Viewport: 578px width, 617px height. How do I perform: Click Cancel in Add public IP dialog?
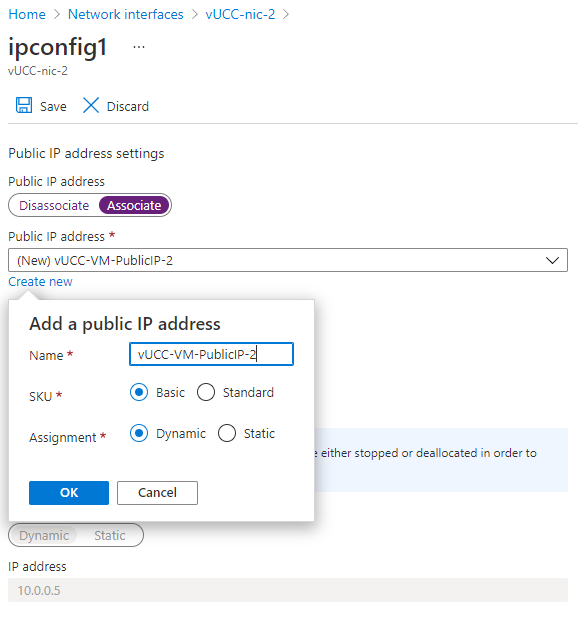pos(157,493)
